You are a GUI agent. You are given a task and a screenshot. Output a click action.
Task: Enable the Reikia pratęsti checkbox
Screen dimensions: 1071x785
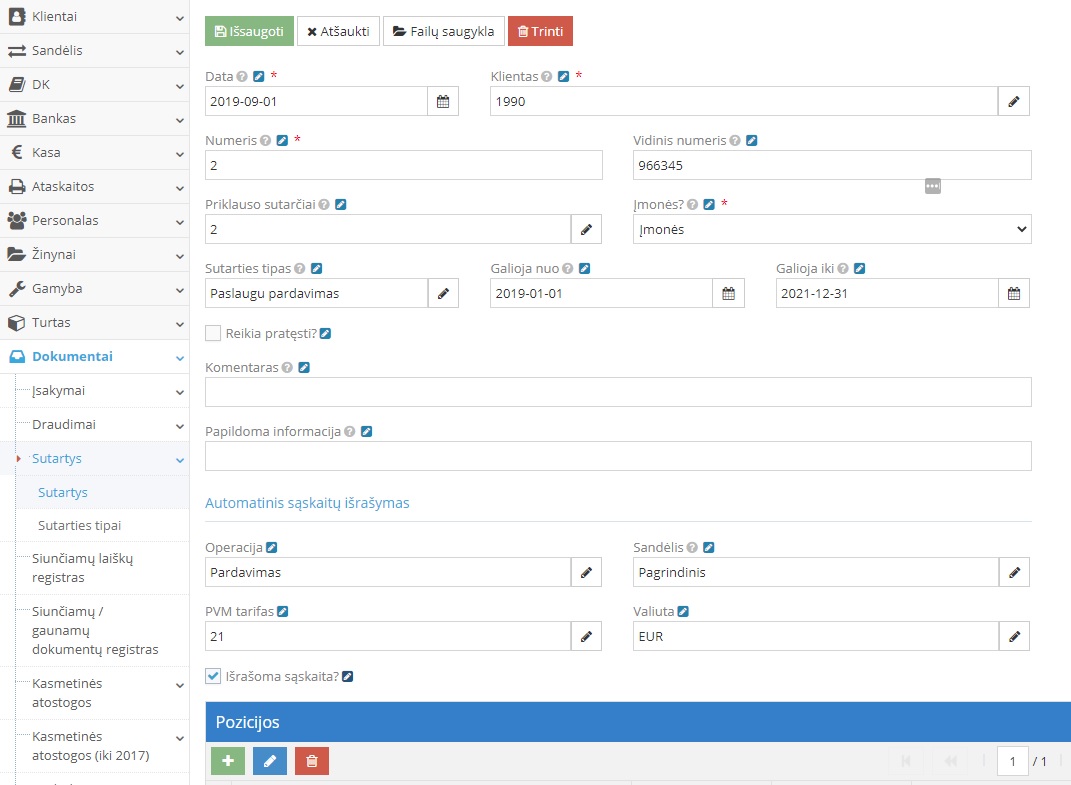[x=213, y=333]
